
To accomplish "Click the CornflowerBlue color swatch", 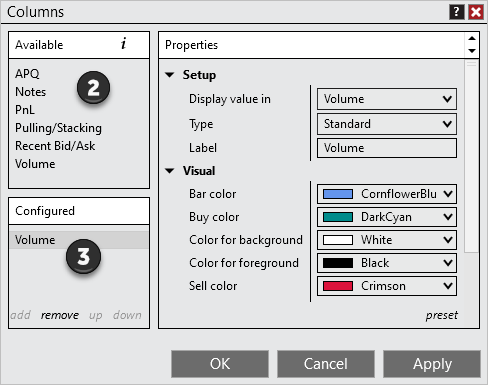I will click(338, 194).
